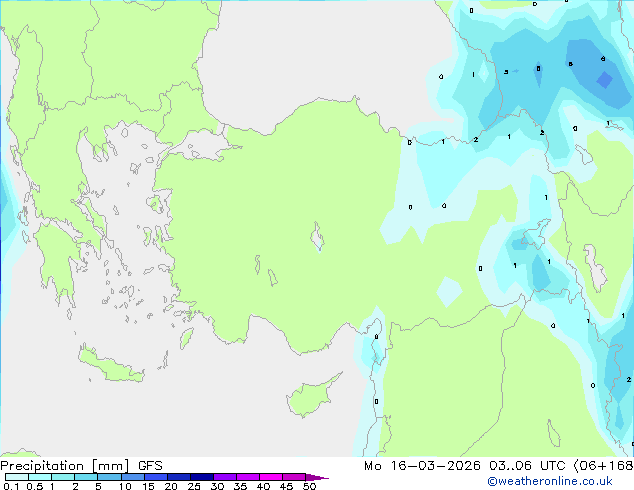Click the navy swatch between 25 and 30
Viewport: 634px width, 490px height.
tap(201, 477)
